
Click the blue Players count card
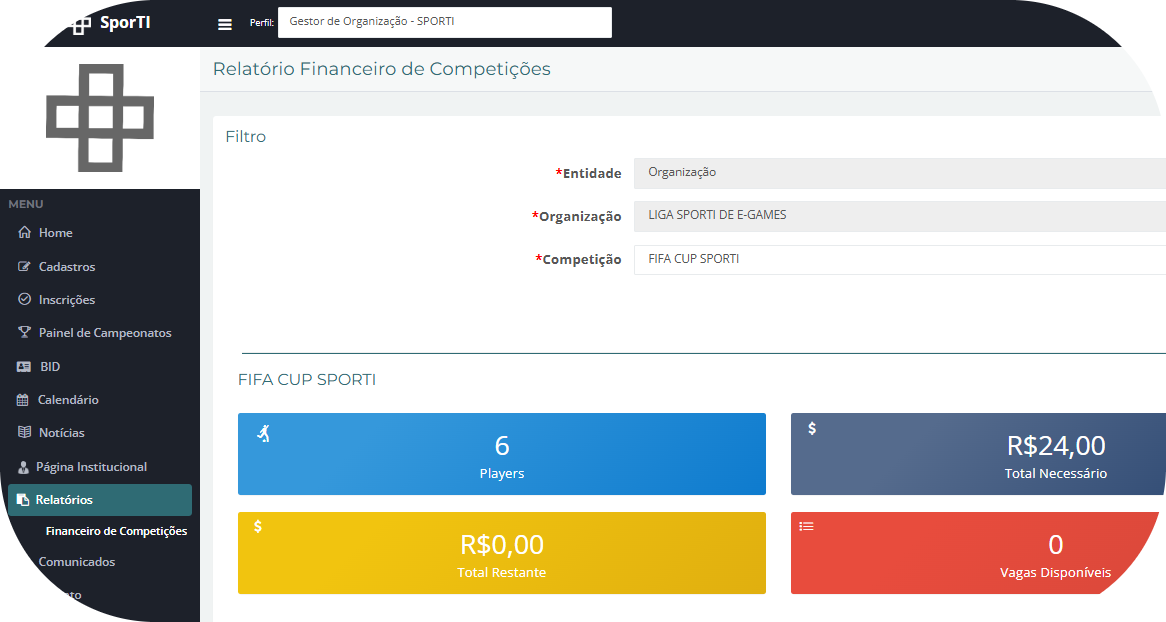[x=501, y=454]
